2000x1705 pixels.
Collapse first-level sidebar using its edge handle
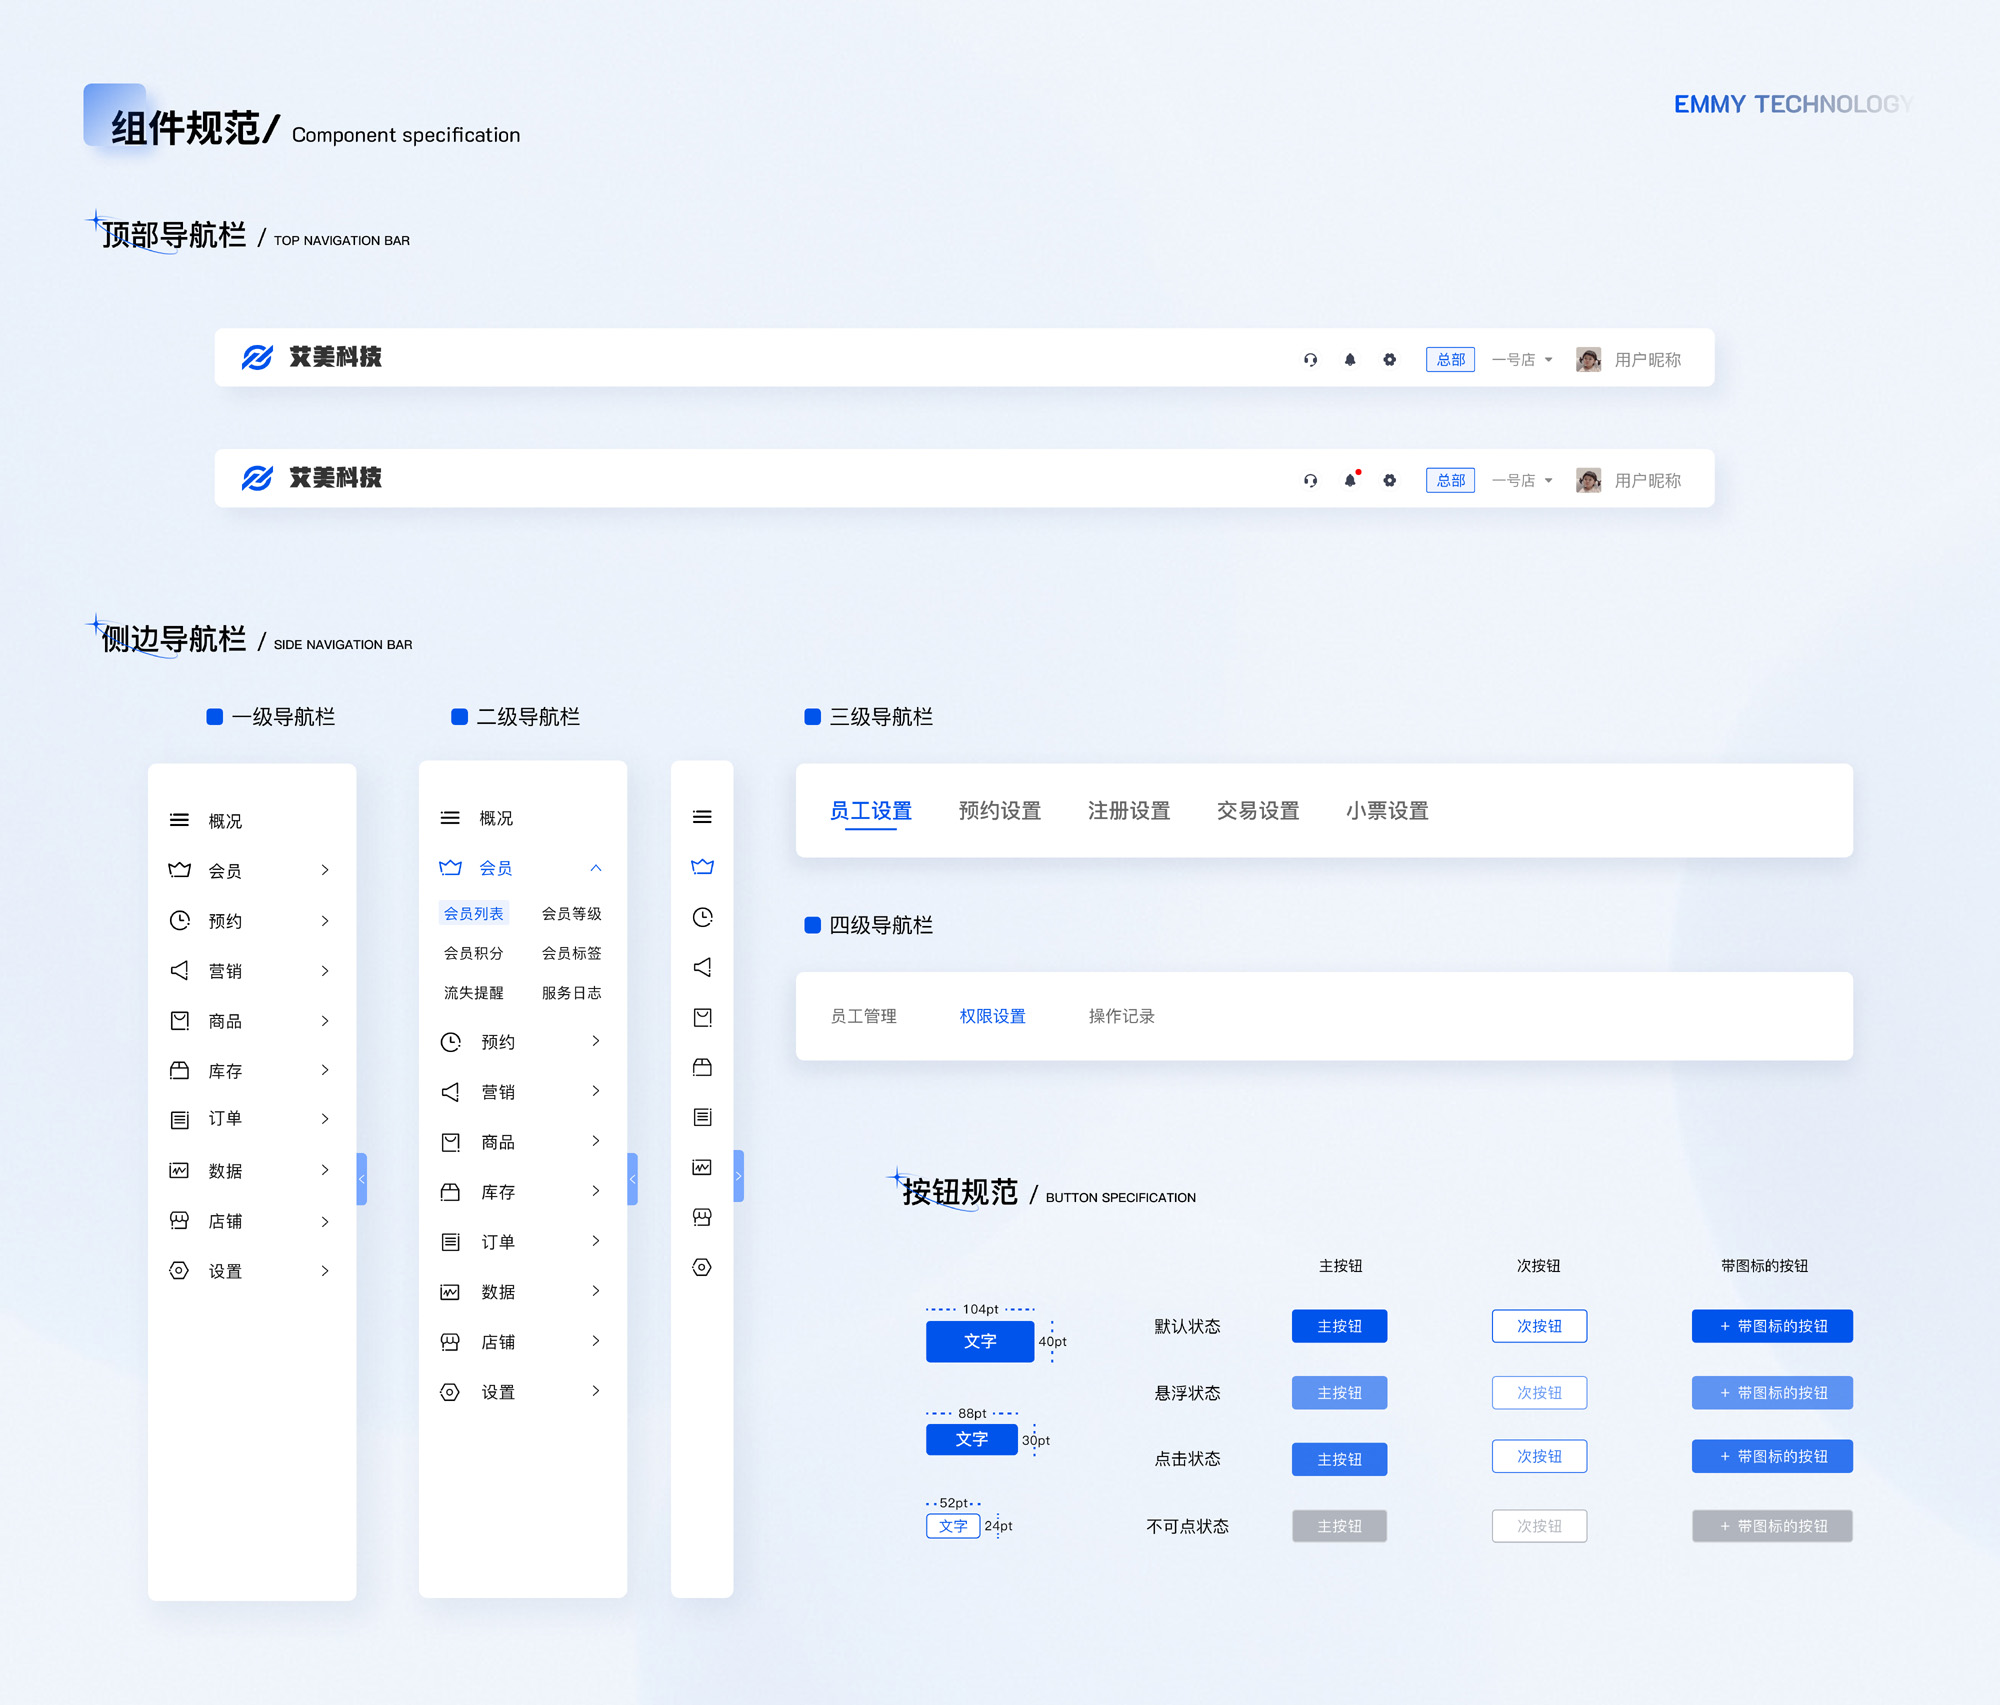(x=362, y=1179)
